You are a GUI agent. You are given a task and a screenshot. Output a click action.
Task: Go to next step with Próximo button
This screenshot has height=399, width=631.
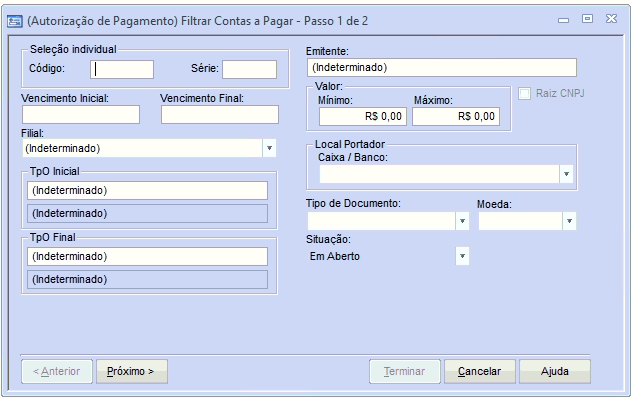click(132, 371)
